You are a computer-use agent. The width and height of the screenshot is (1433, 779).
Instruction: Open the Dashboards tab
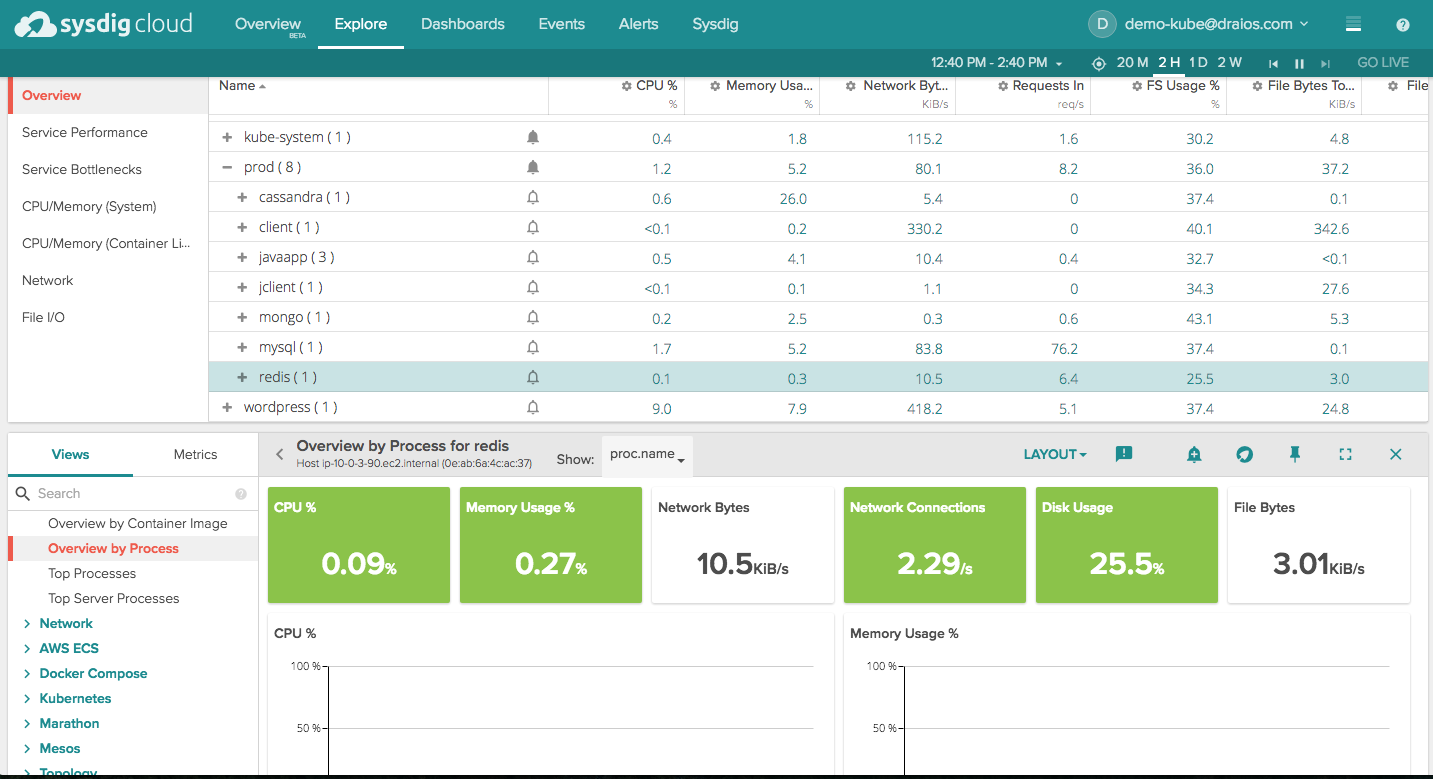[x=463, y=24]
